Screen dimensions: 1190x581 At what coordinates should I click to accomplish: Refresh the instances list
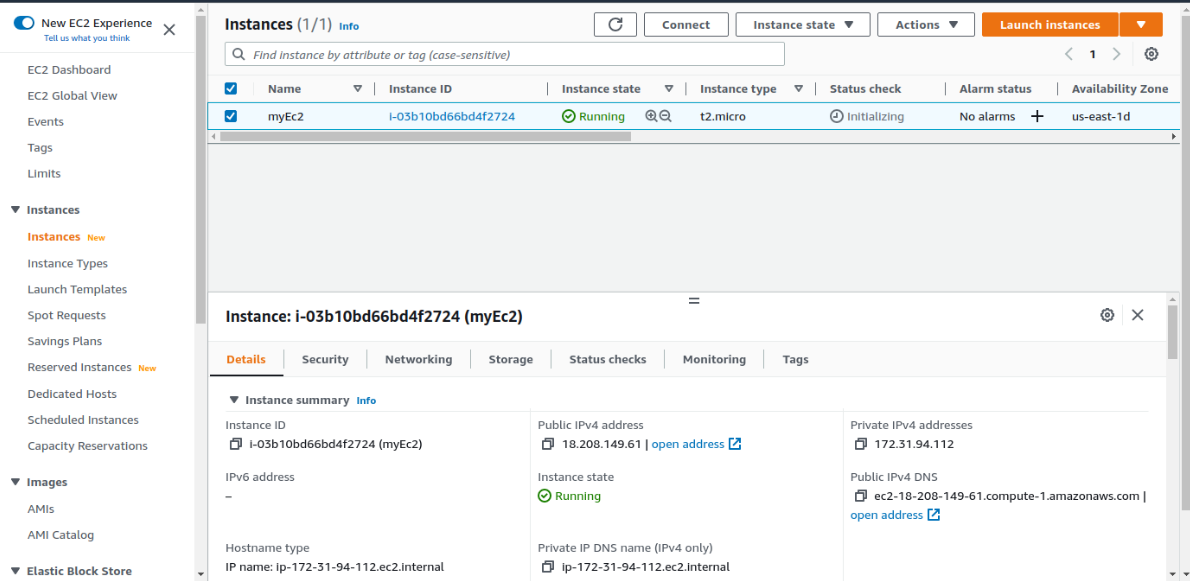click(x=615, y=24)
